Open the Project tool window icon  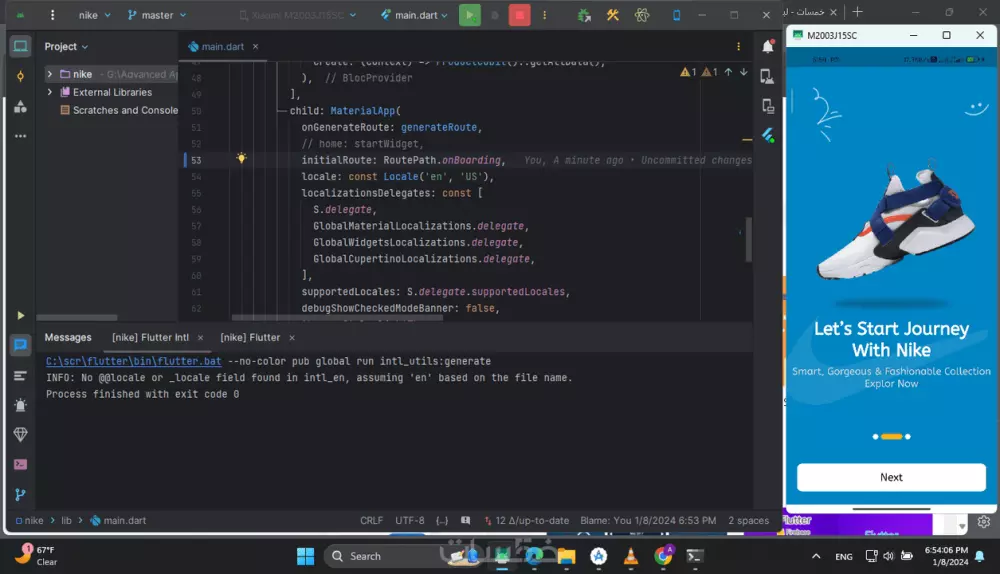click(20, 46)
